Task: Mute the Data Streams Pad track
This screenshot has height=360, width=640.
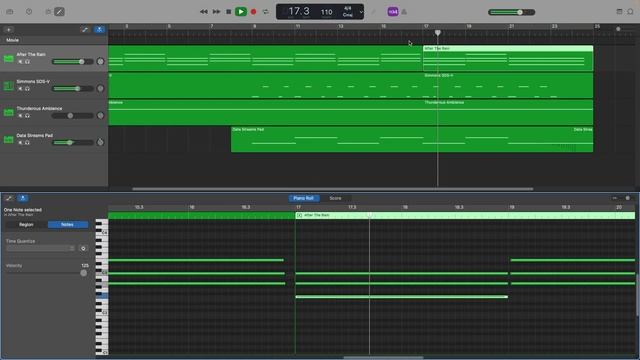Action: point(20,142)
